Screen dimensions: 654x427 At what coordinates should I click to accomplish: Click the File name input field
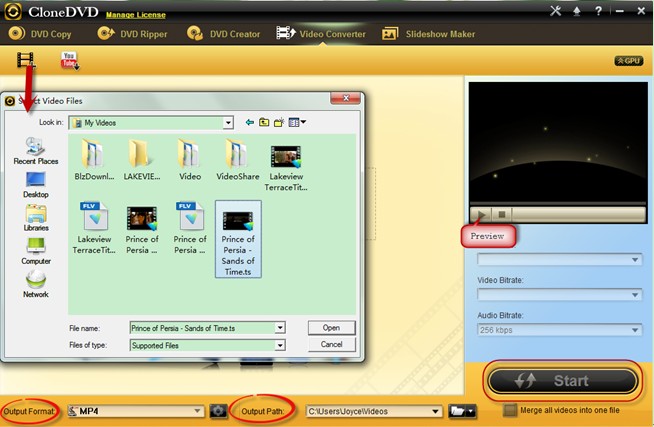pos(203,328)
